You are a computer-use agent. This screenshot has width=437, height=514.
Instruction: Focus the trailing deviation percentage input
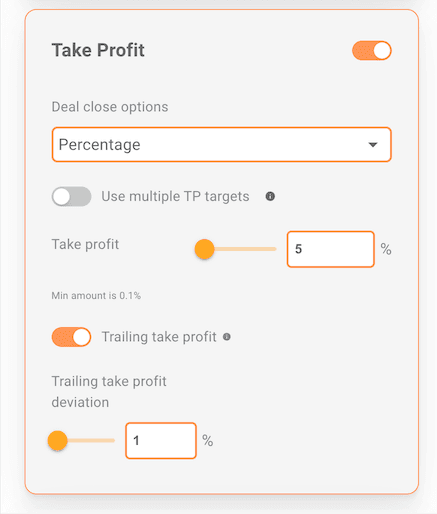click(161, 441)
